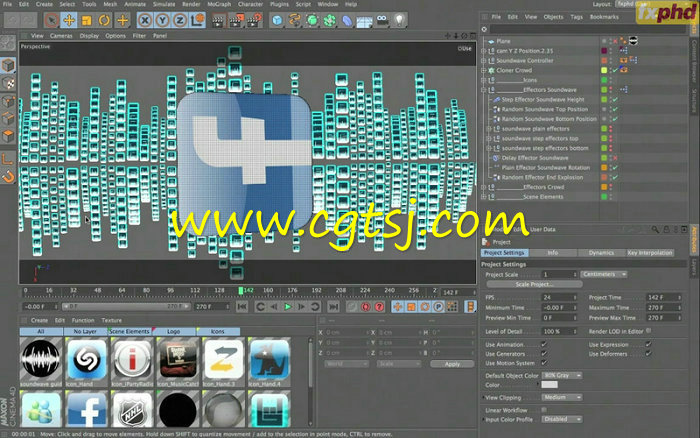Select the soundwave_guid material thumbnail
Screen dimensions: 700x438
[x=41, y=359]
